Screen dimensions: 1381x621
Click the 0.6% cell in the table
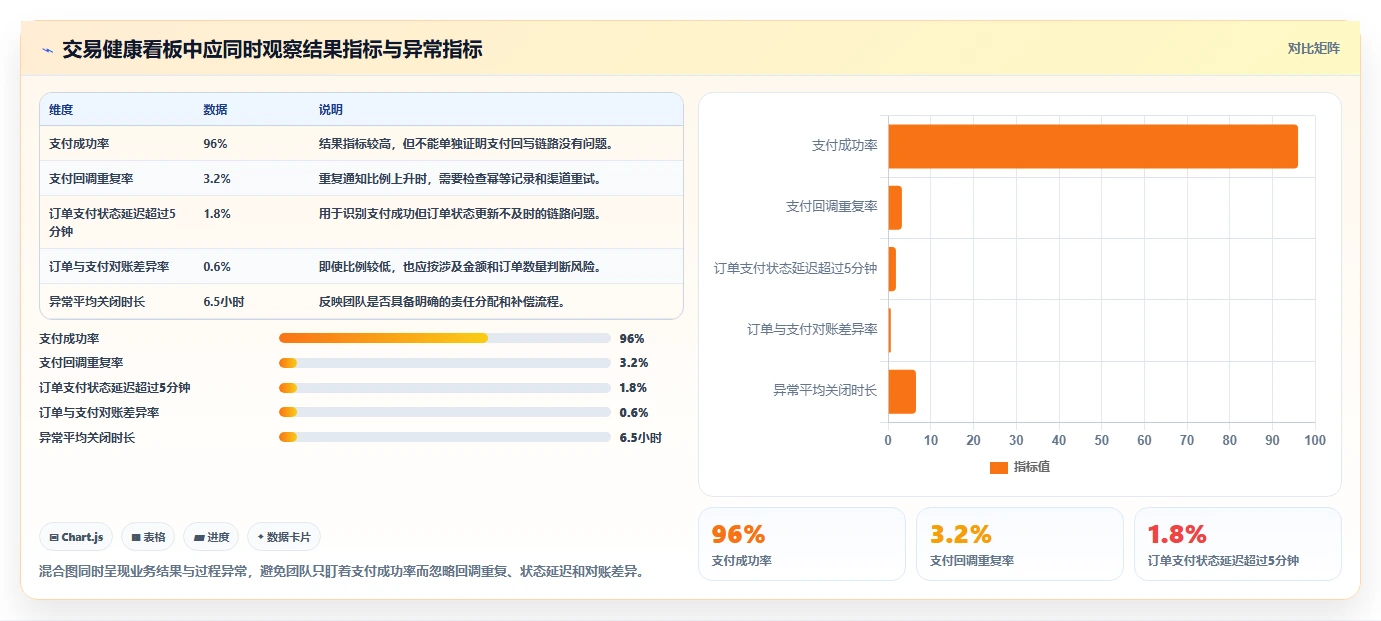217,266
